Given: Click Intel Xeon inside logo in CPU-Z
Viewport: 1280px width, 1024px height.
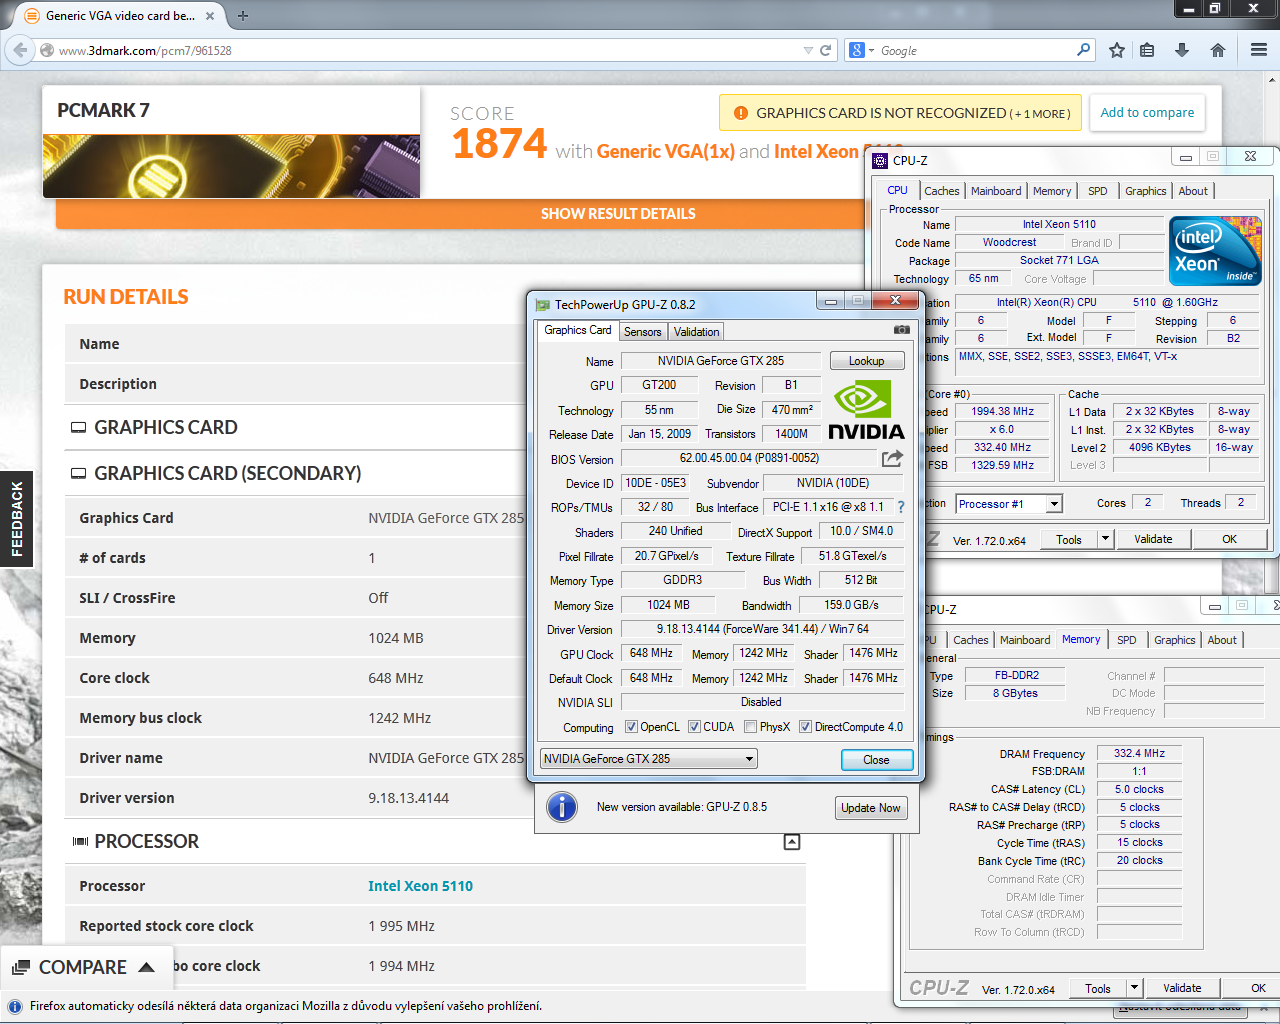Looking at the screenshot, I should tap(1215, 251).
